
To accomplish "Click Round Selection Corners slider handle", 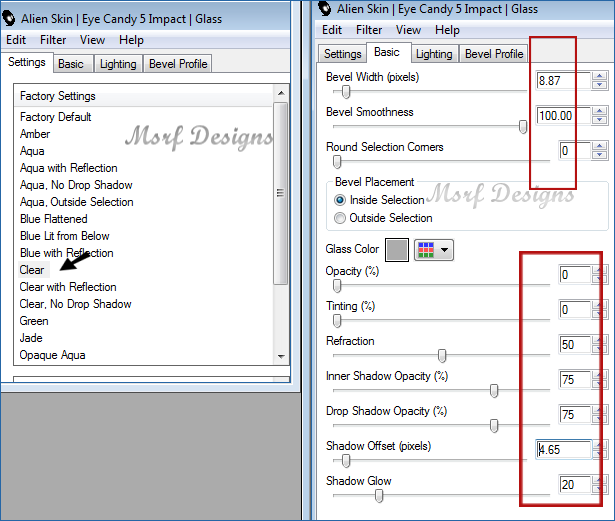I will (x=337, y=161).
